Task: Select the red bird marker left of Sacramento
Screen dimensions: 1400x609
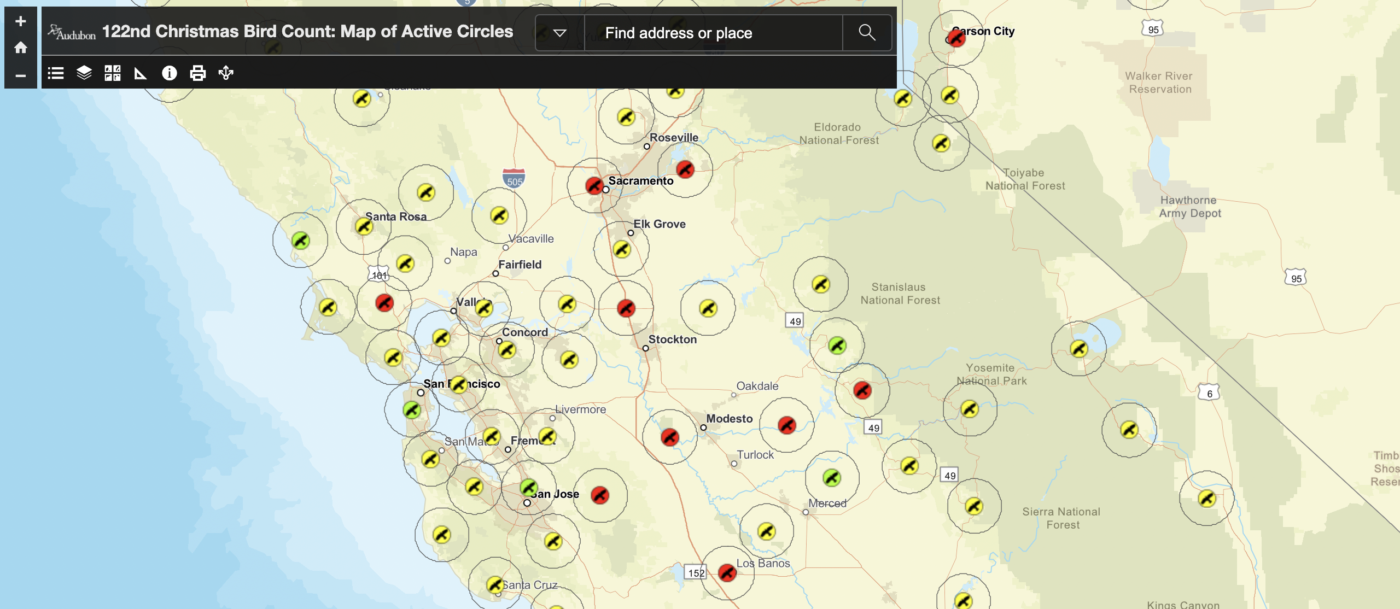Action: point(594,185)
